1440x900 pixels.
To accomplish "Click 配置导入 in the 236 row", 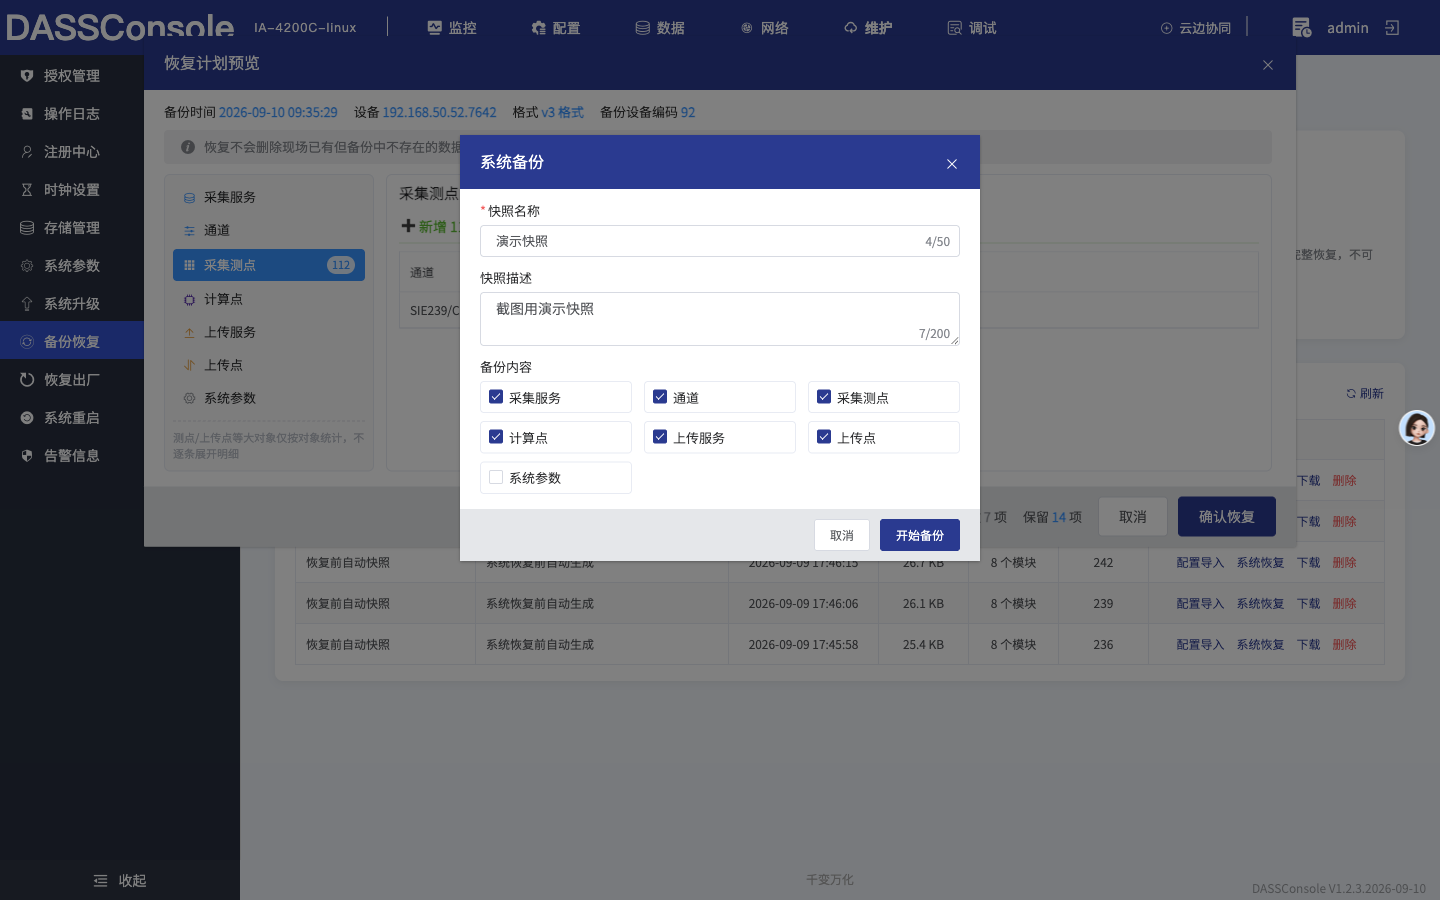I will (x=1200, y=645).
